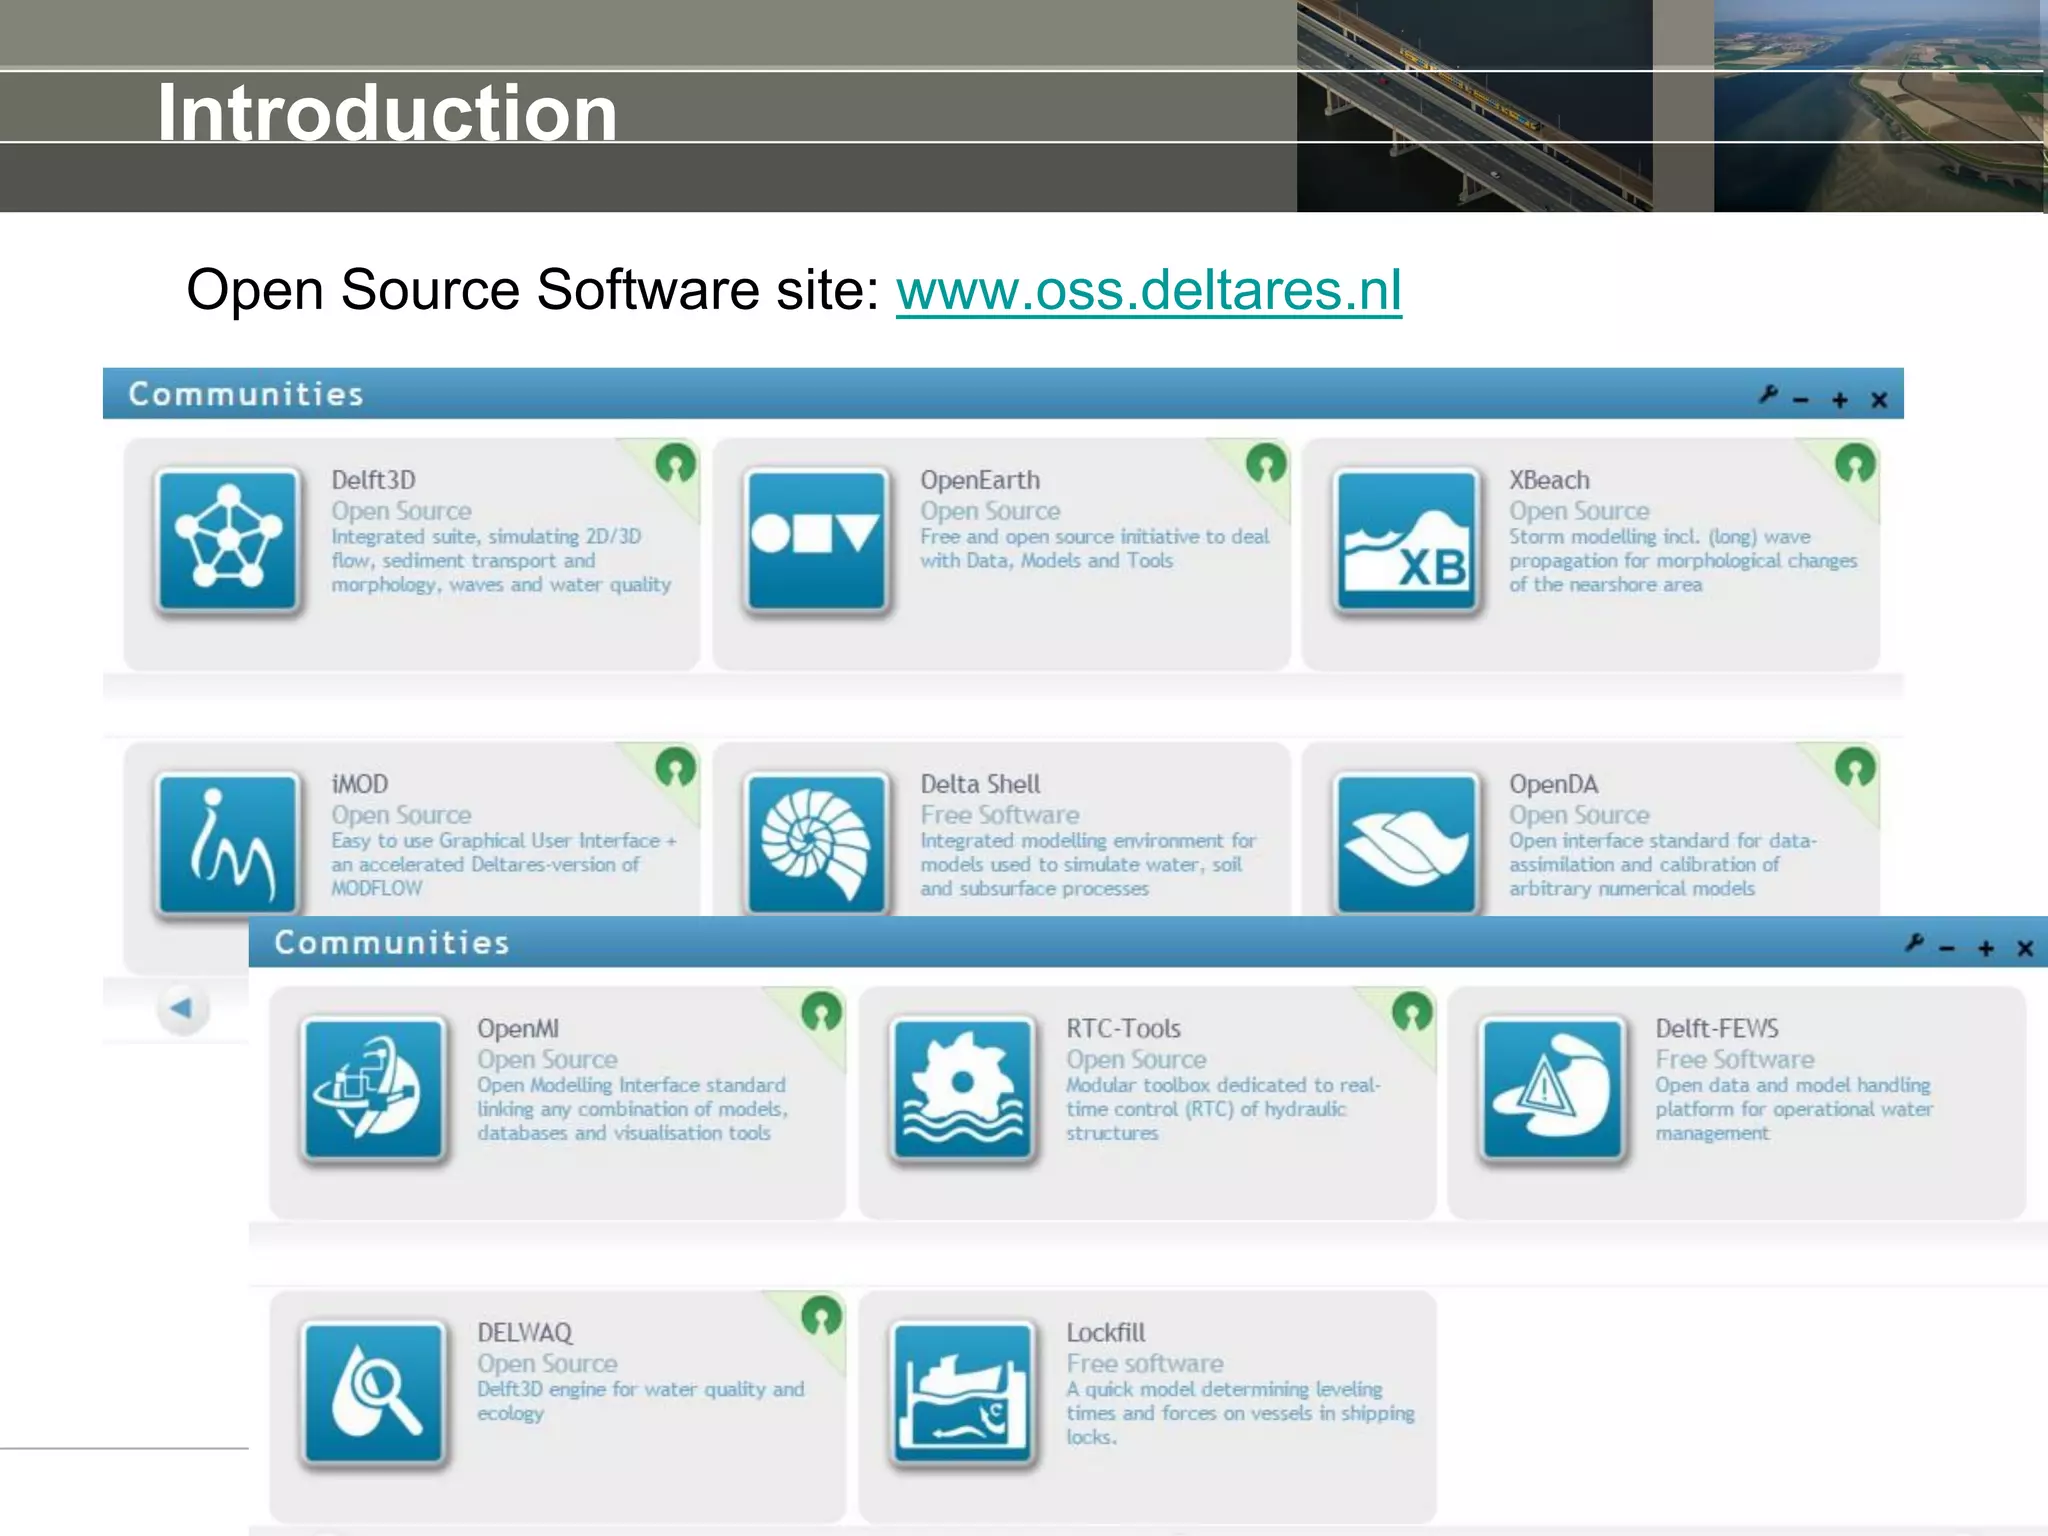The image size is (2048, 1536).
Task: Click "Free Software" label under Delta Shell
Action: tap(1000, 815)
